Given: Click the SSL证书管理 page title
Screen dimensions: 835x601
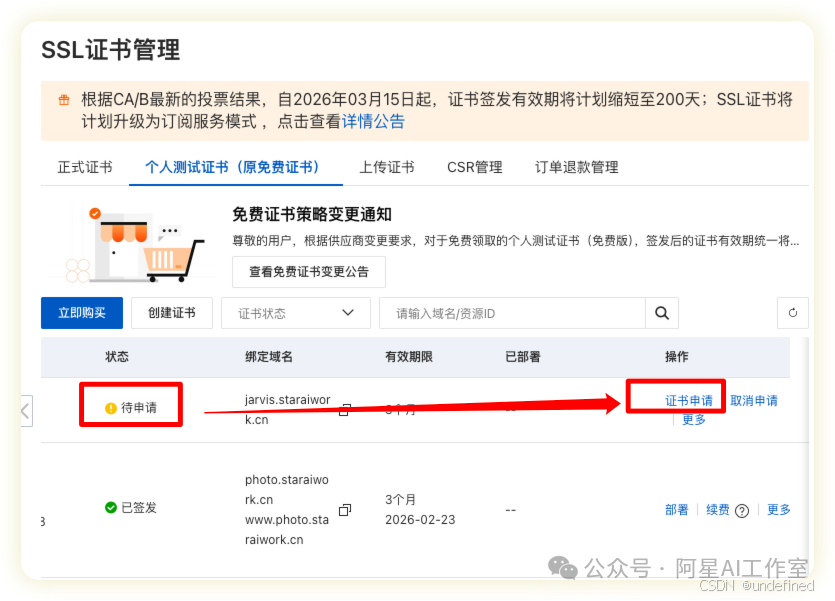Looking at the screenshot, I should pyautogui.click(x=111, y=50).
